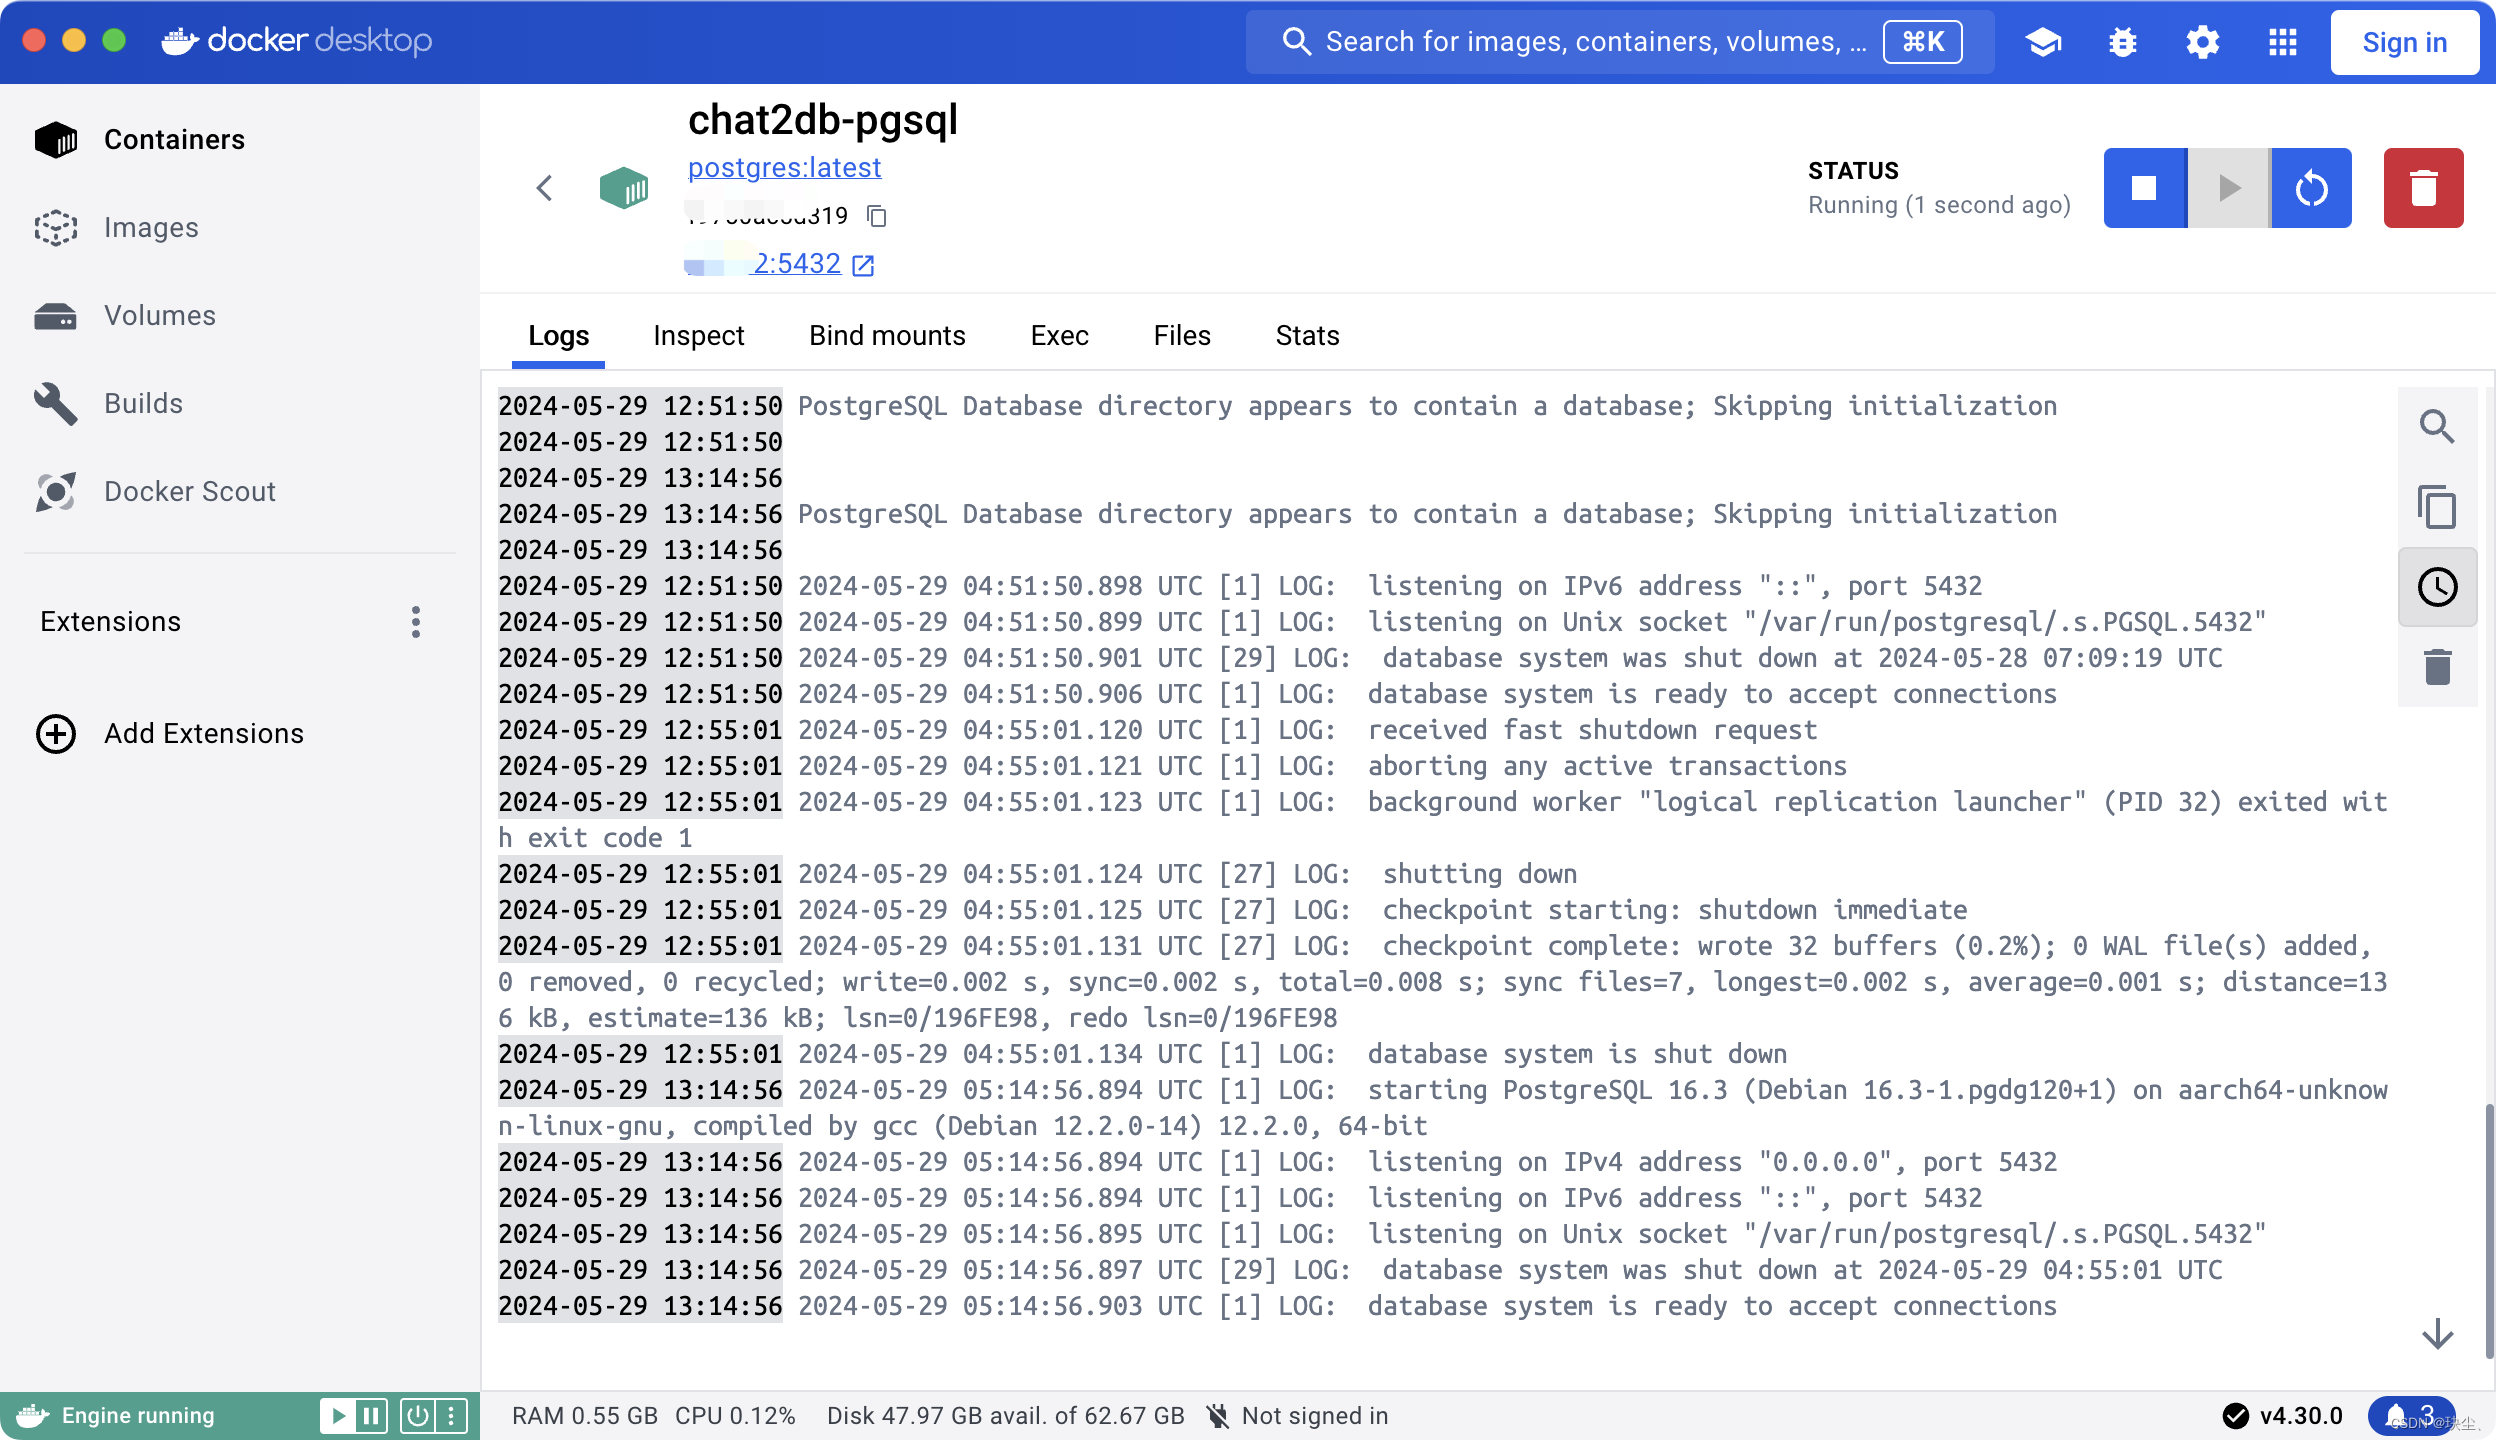
Task: Switch to the Logs tab
Action: click(559, 336)
